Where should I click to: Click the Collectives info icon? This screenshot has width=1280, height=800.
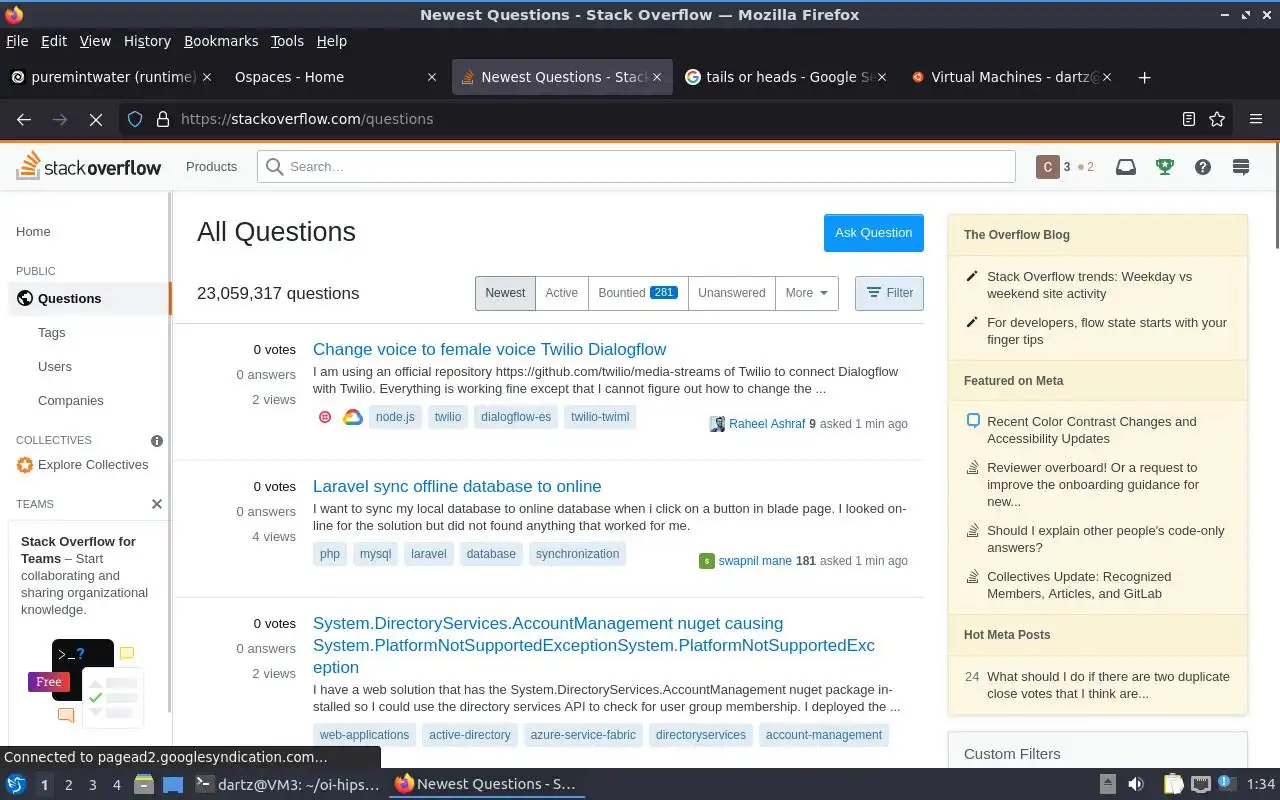[157, 441]
